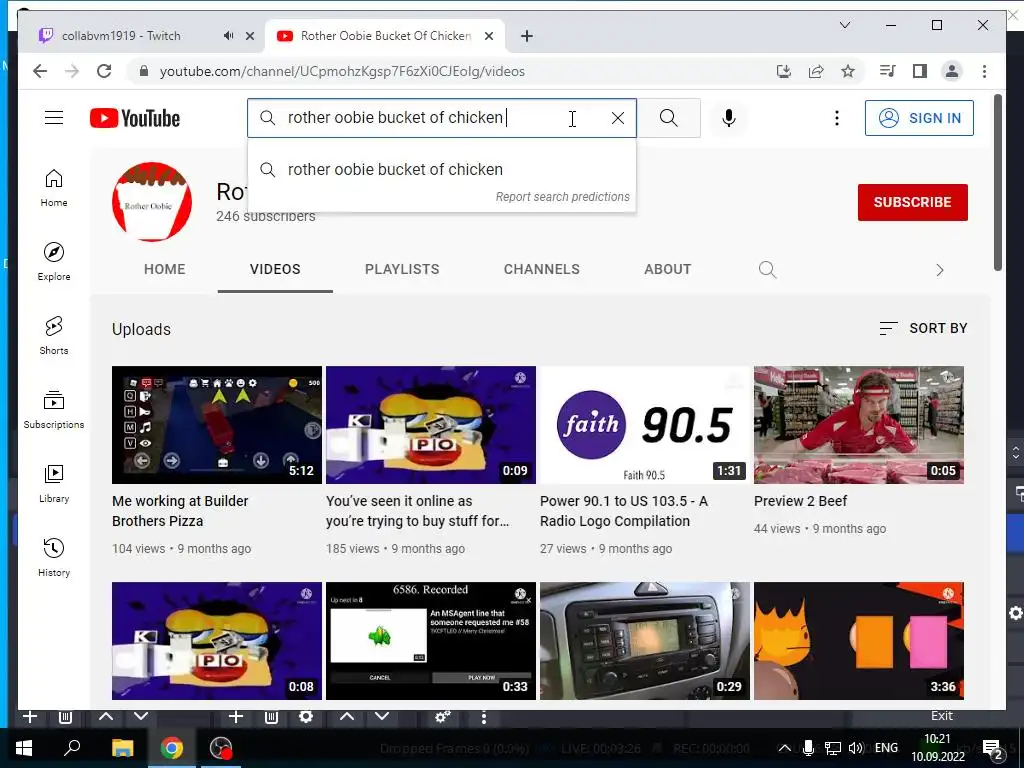
Task: Click Report search predictions link
Action: [x=562, y=197]
